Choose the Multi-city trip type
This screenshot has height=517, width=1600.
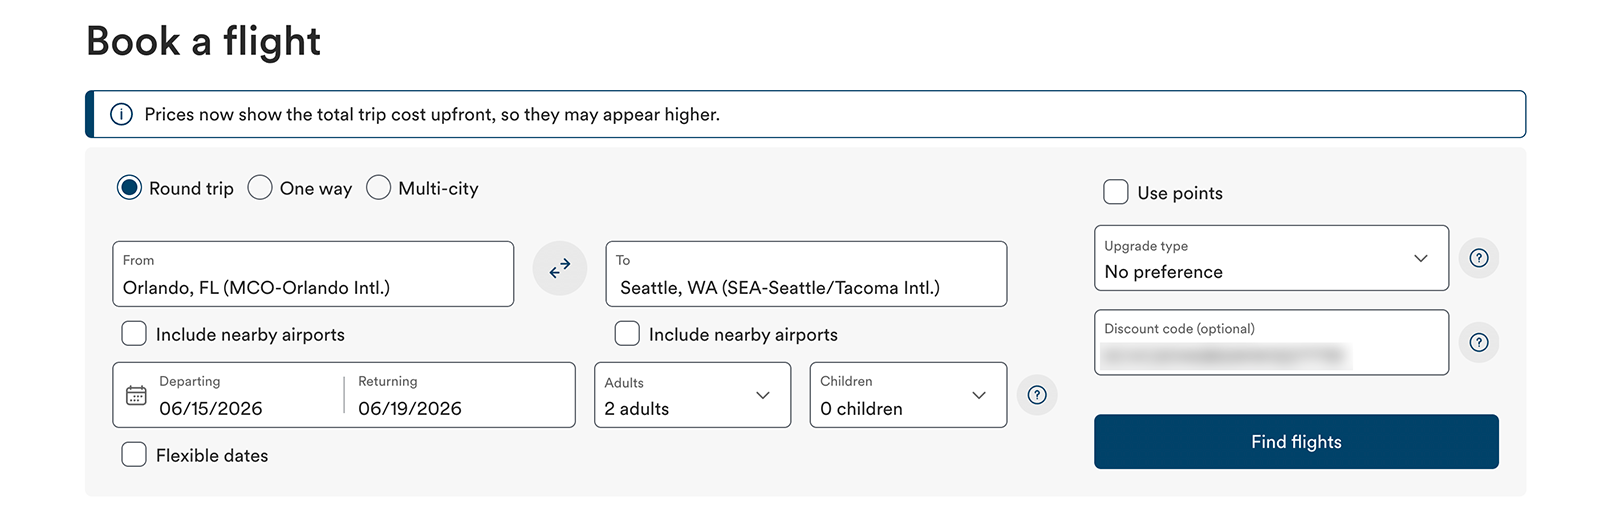[x=378, y=188]
